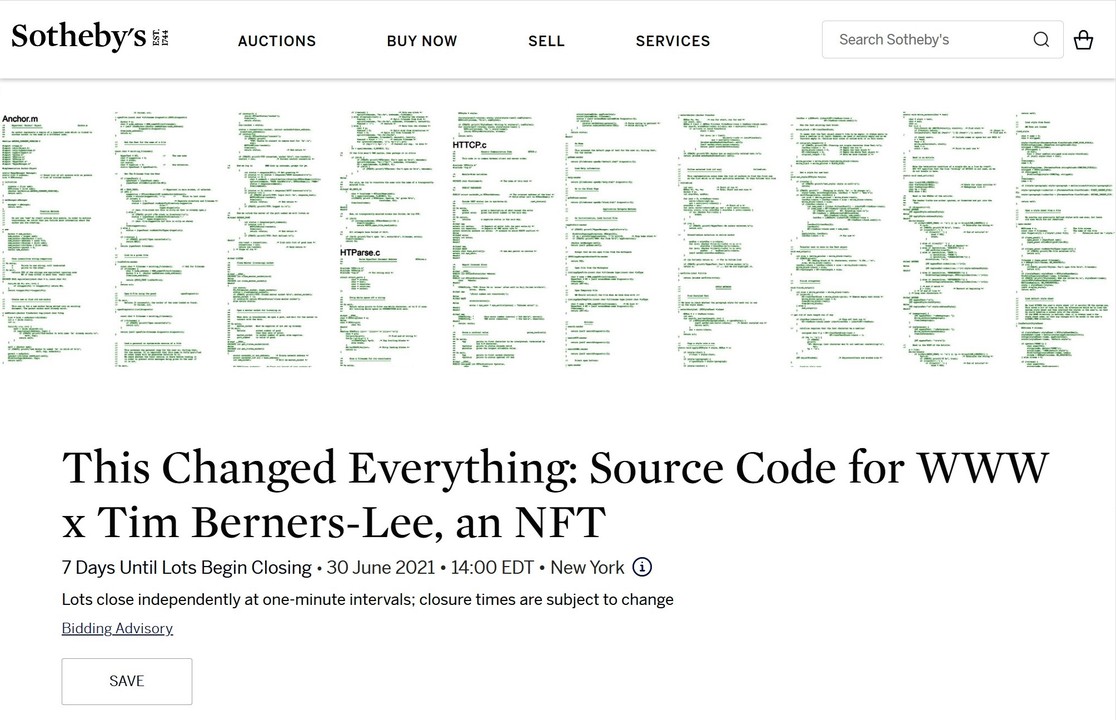Screen dimensions: 1116x720
Task: Click 7 Days Until Lots Begin Closing text
Action: coord(187,567)
